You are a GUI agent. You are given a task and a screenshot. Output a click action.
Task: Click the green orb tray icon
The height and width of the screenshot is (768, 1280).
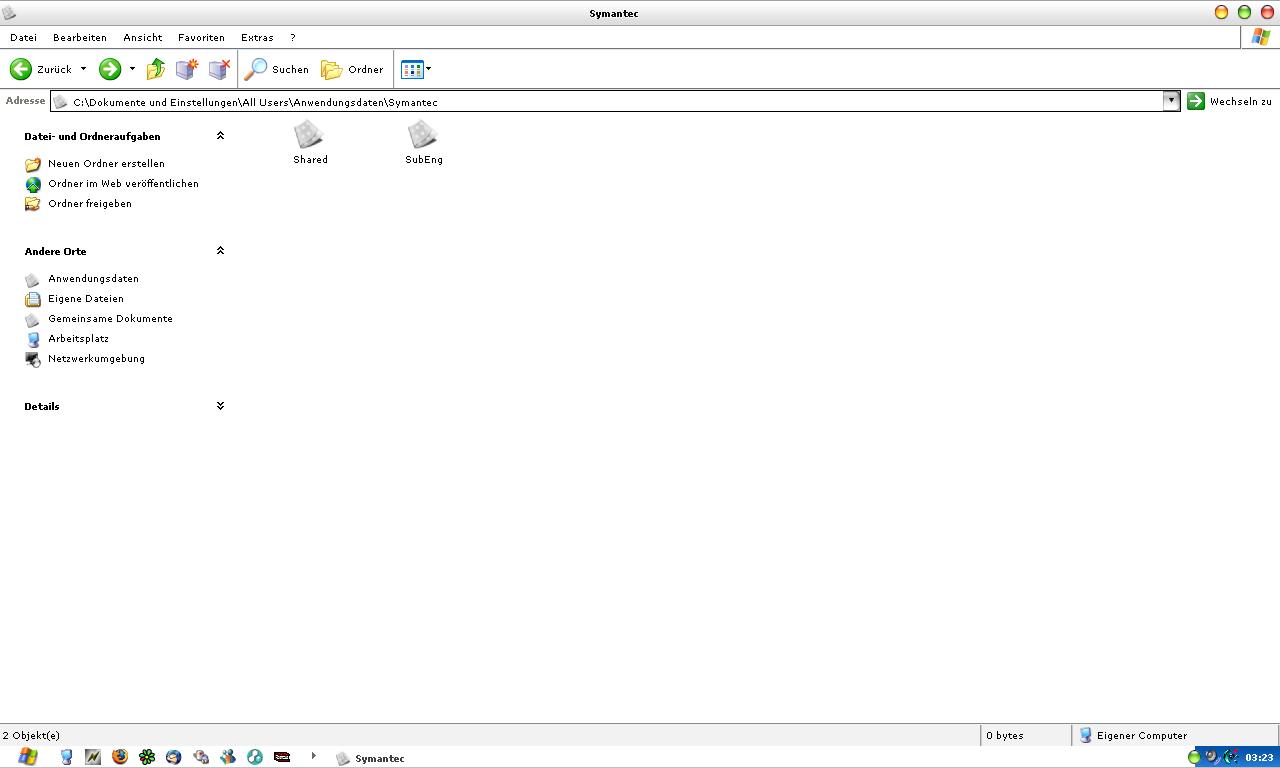pyautogui.click(x=1193, y=757)
